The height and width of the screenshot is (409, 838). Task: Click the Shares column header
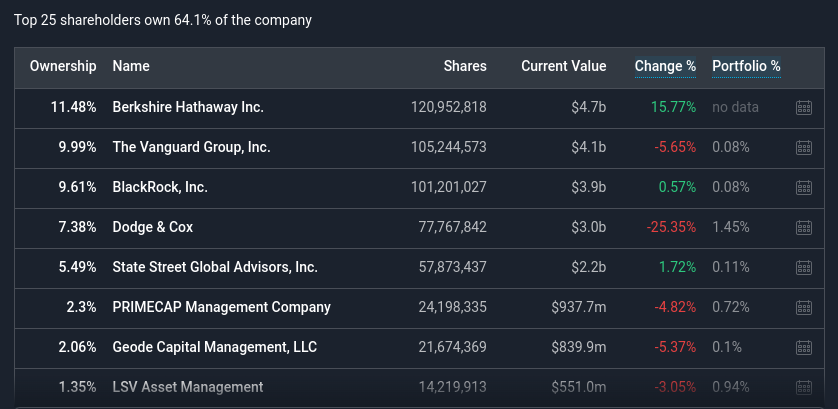465,66
